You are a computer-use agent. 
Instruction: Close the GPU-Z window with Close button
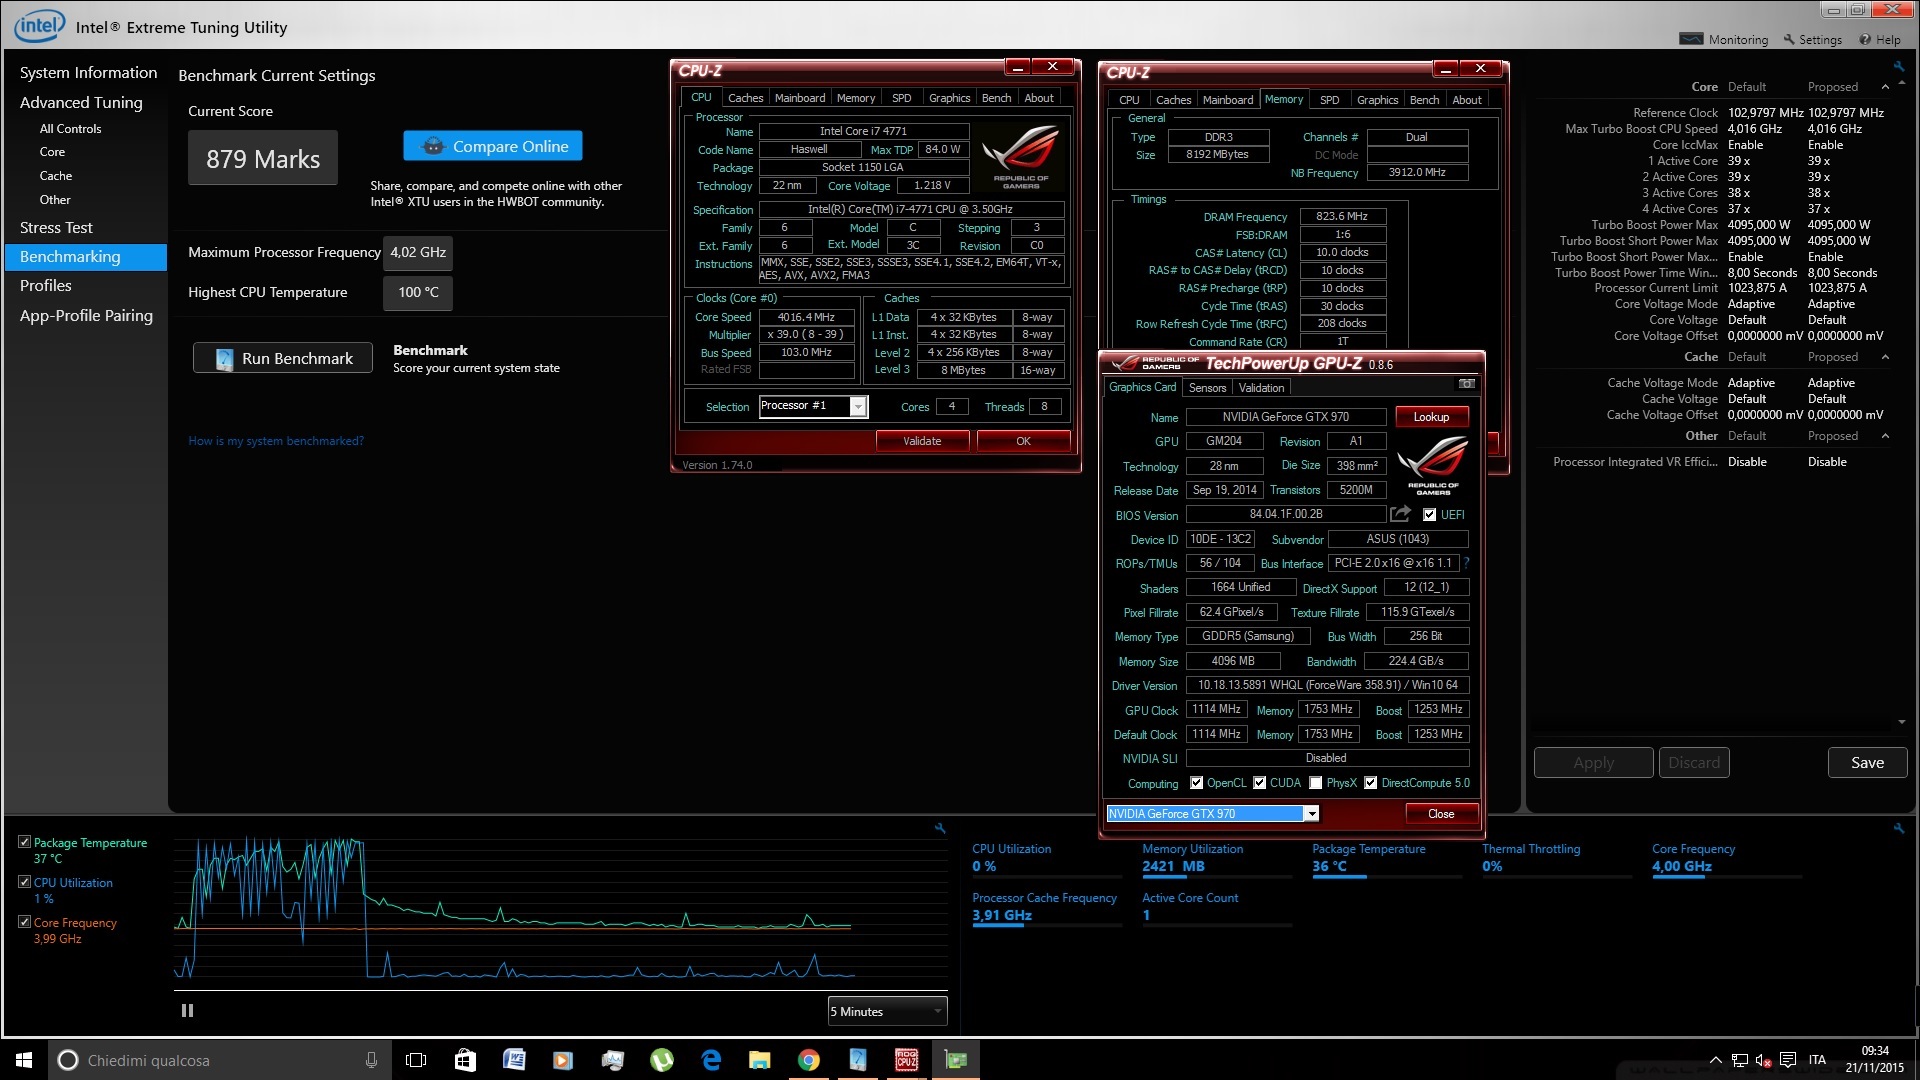(1441, 814)
